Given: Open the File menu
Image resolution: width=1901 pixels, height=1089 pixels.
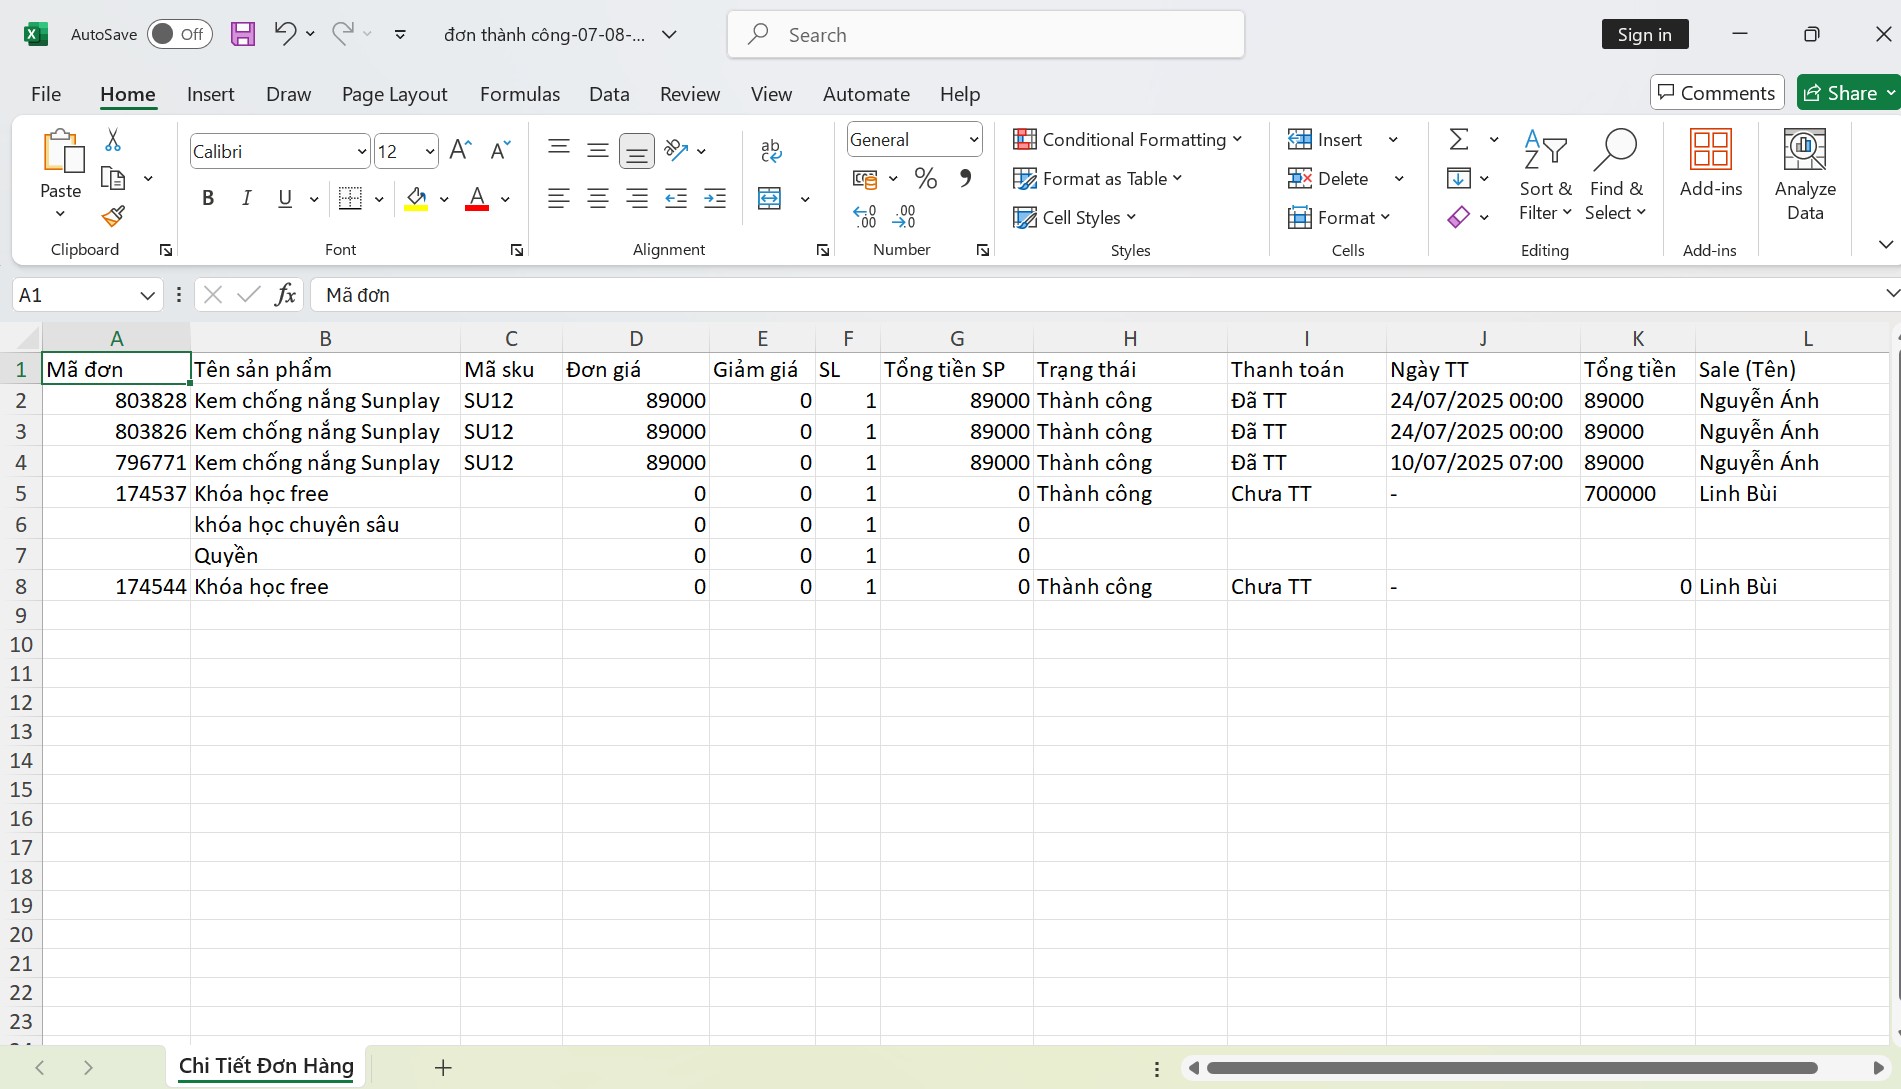Looking at the screenshot, I should [46, 94].
